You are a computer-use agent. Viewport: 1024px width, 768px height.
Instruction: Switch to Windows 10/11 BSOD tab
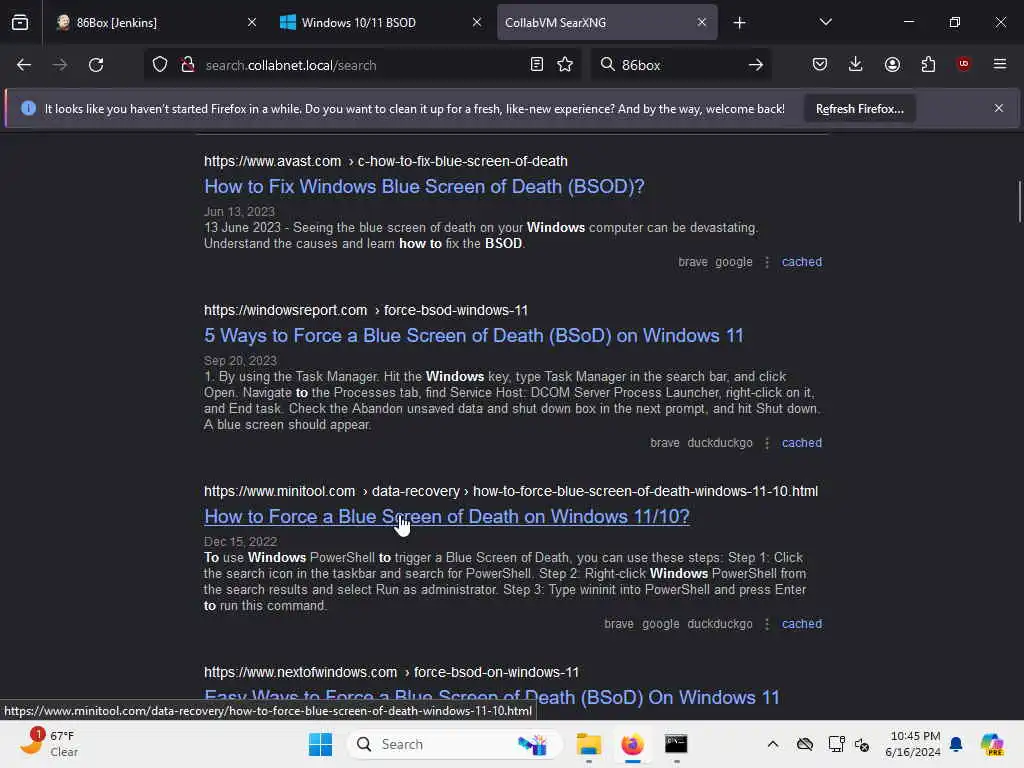click(381, 22)
